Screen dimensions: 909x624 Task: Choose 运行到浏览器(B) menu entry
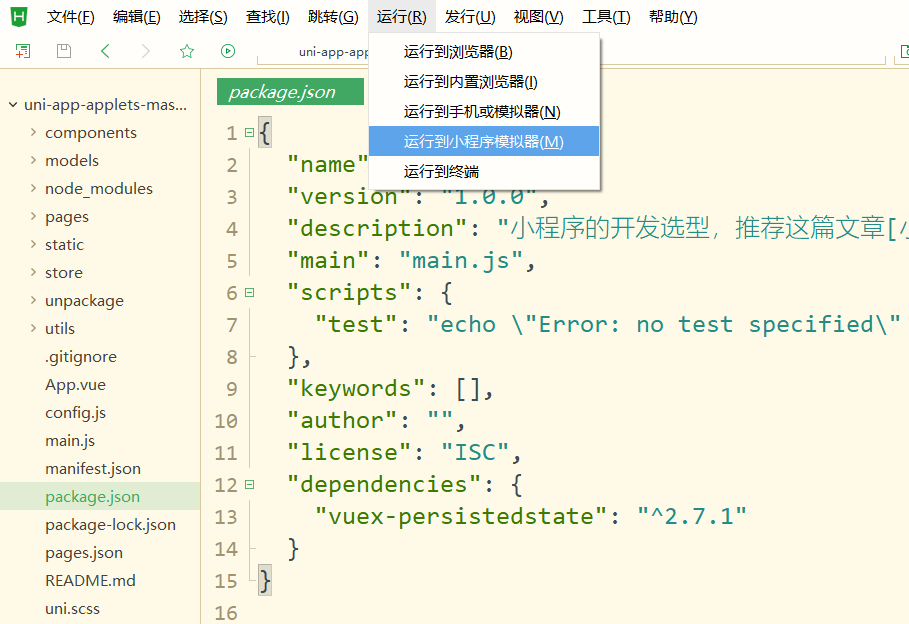pyautogui.click(x=483, y=52)
